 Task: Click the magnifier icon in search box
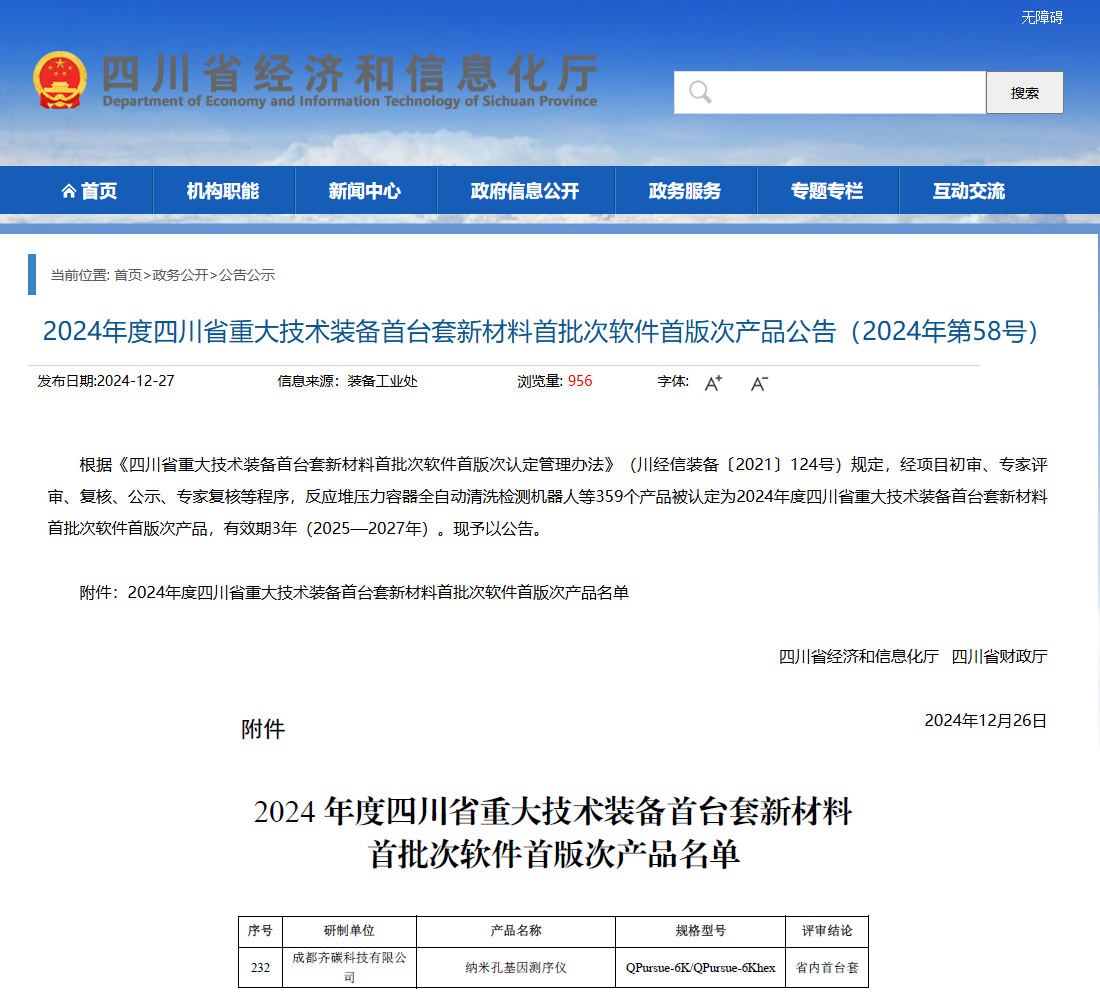coord(699,92)
